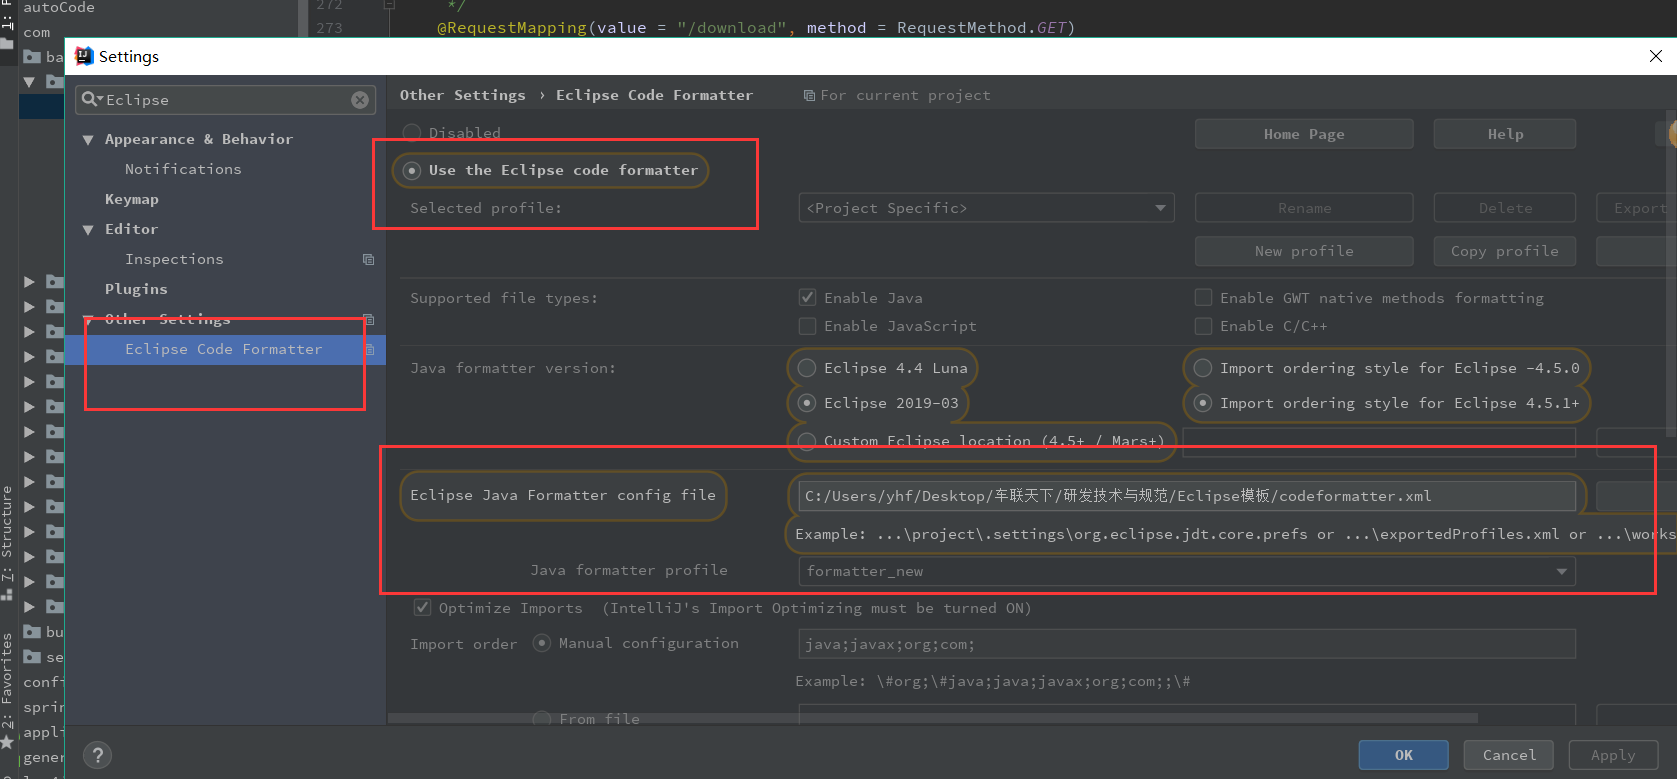The width and height of the screenshot is (1677, 779).
Task: Clear the Eclipse search field text
Action: [x=360, y=100]
